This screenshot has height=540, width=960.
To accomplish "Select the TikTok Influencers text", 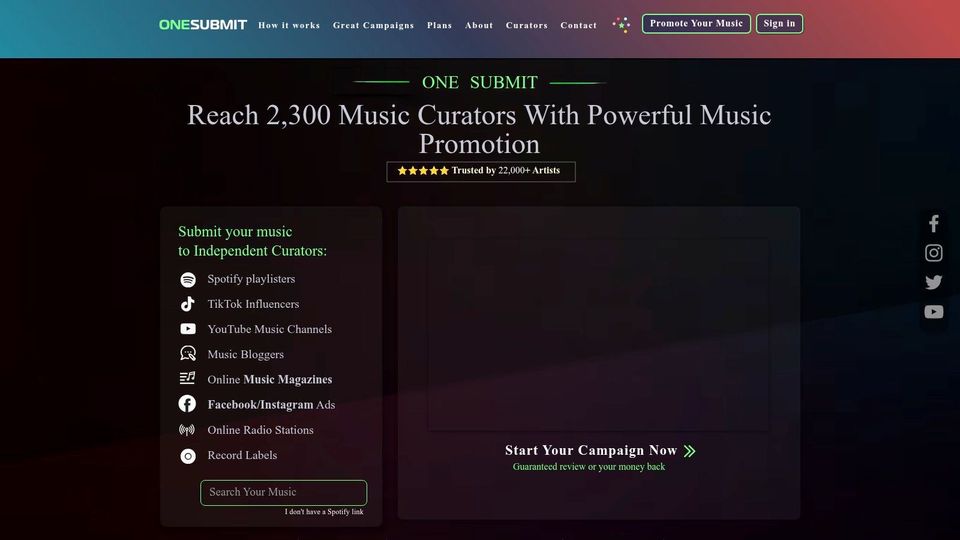I will (253, 304).
